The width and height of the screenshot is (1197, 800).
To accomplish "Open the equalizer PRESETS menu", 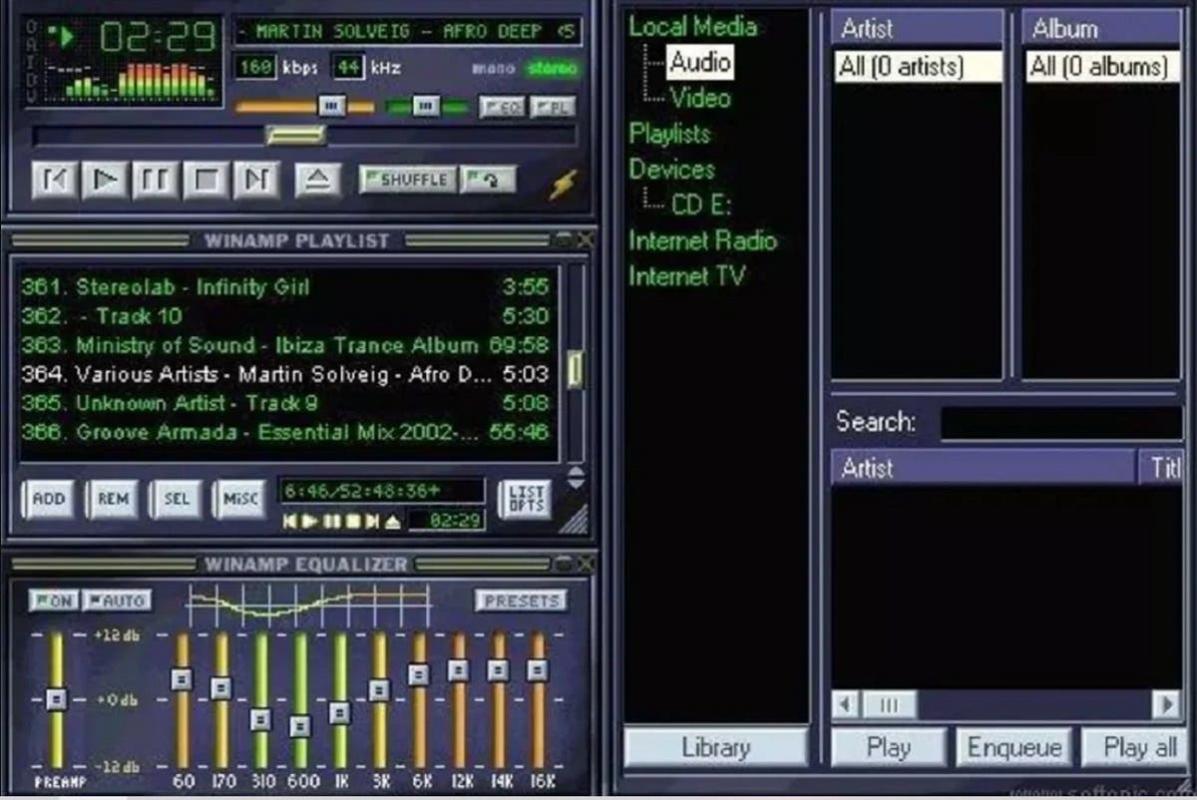I will (x=520, y=601).
